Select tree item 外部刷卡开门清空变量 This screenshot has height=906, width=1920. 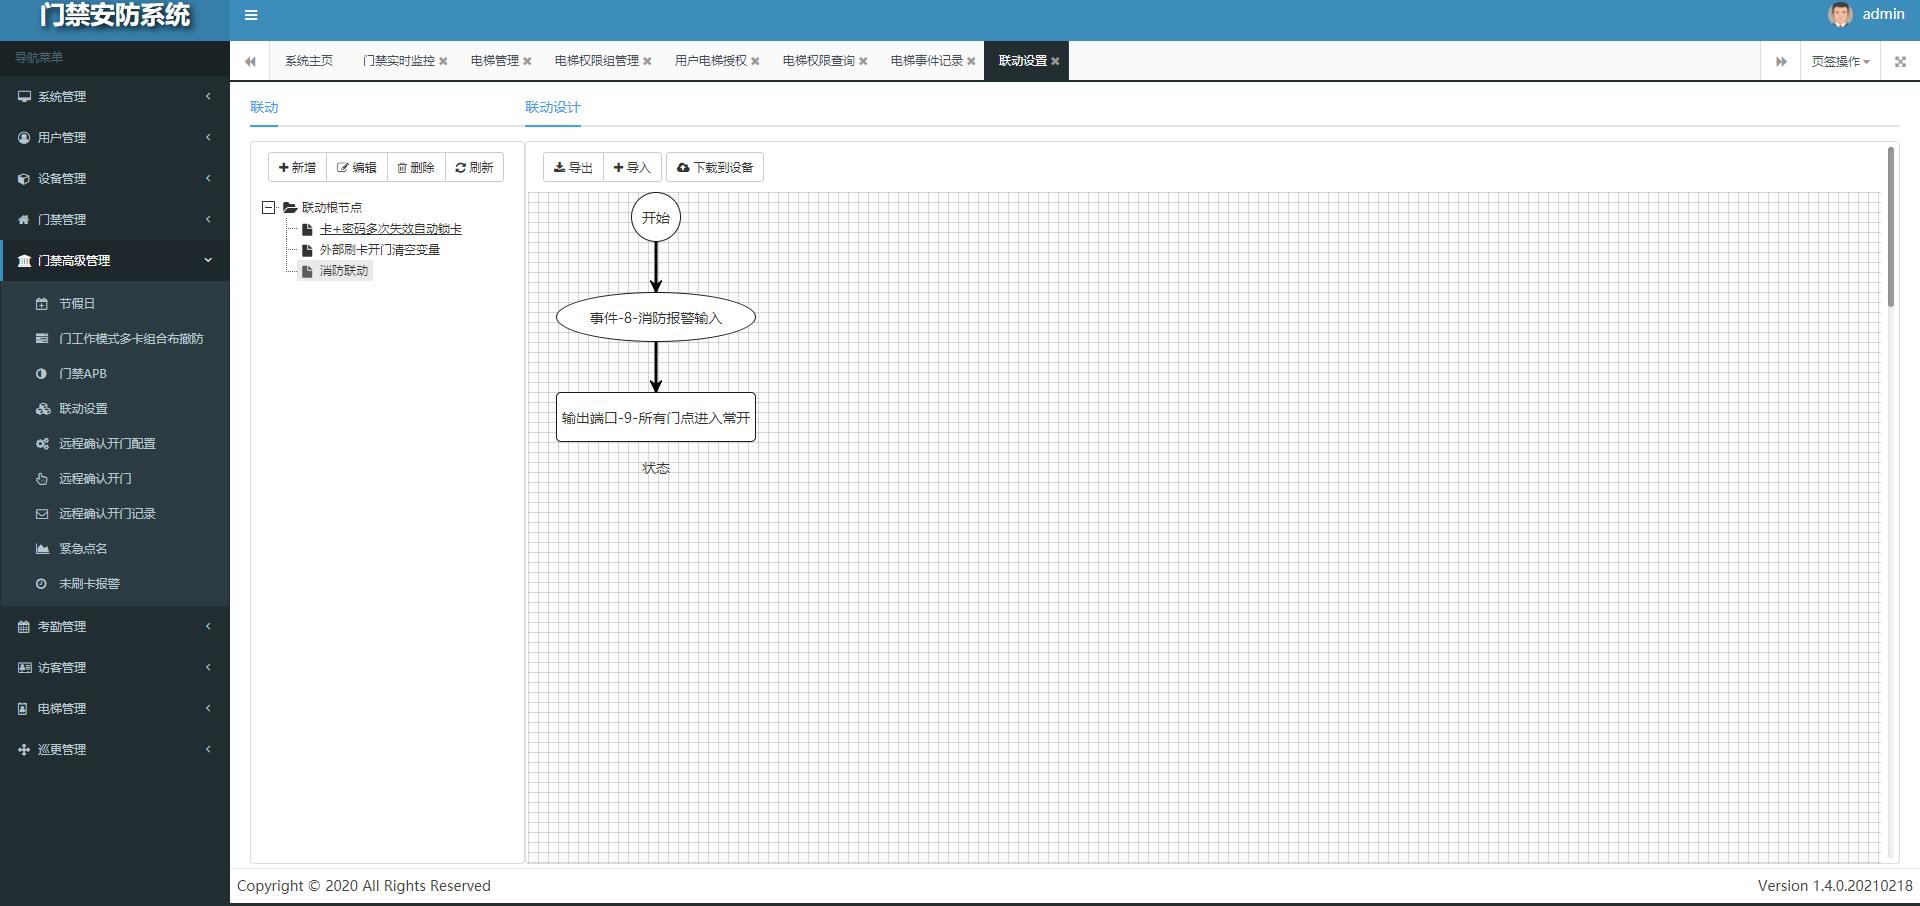click(x=380, y=250)
